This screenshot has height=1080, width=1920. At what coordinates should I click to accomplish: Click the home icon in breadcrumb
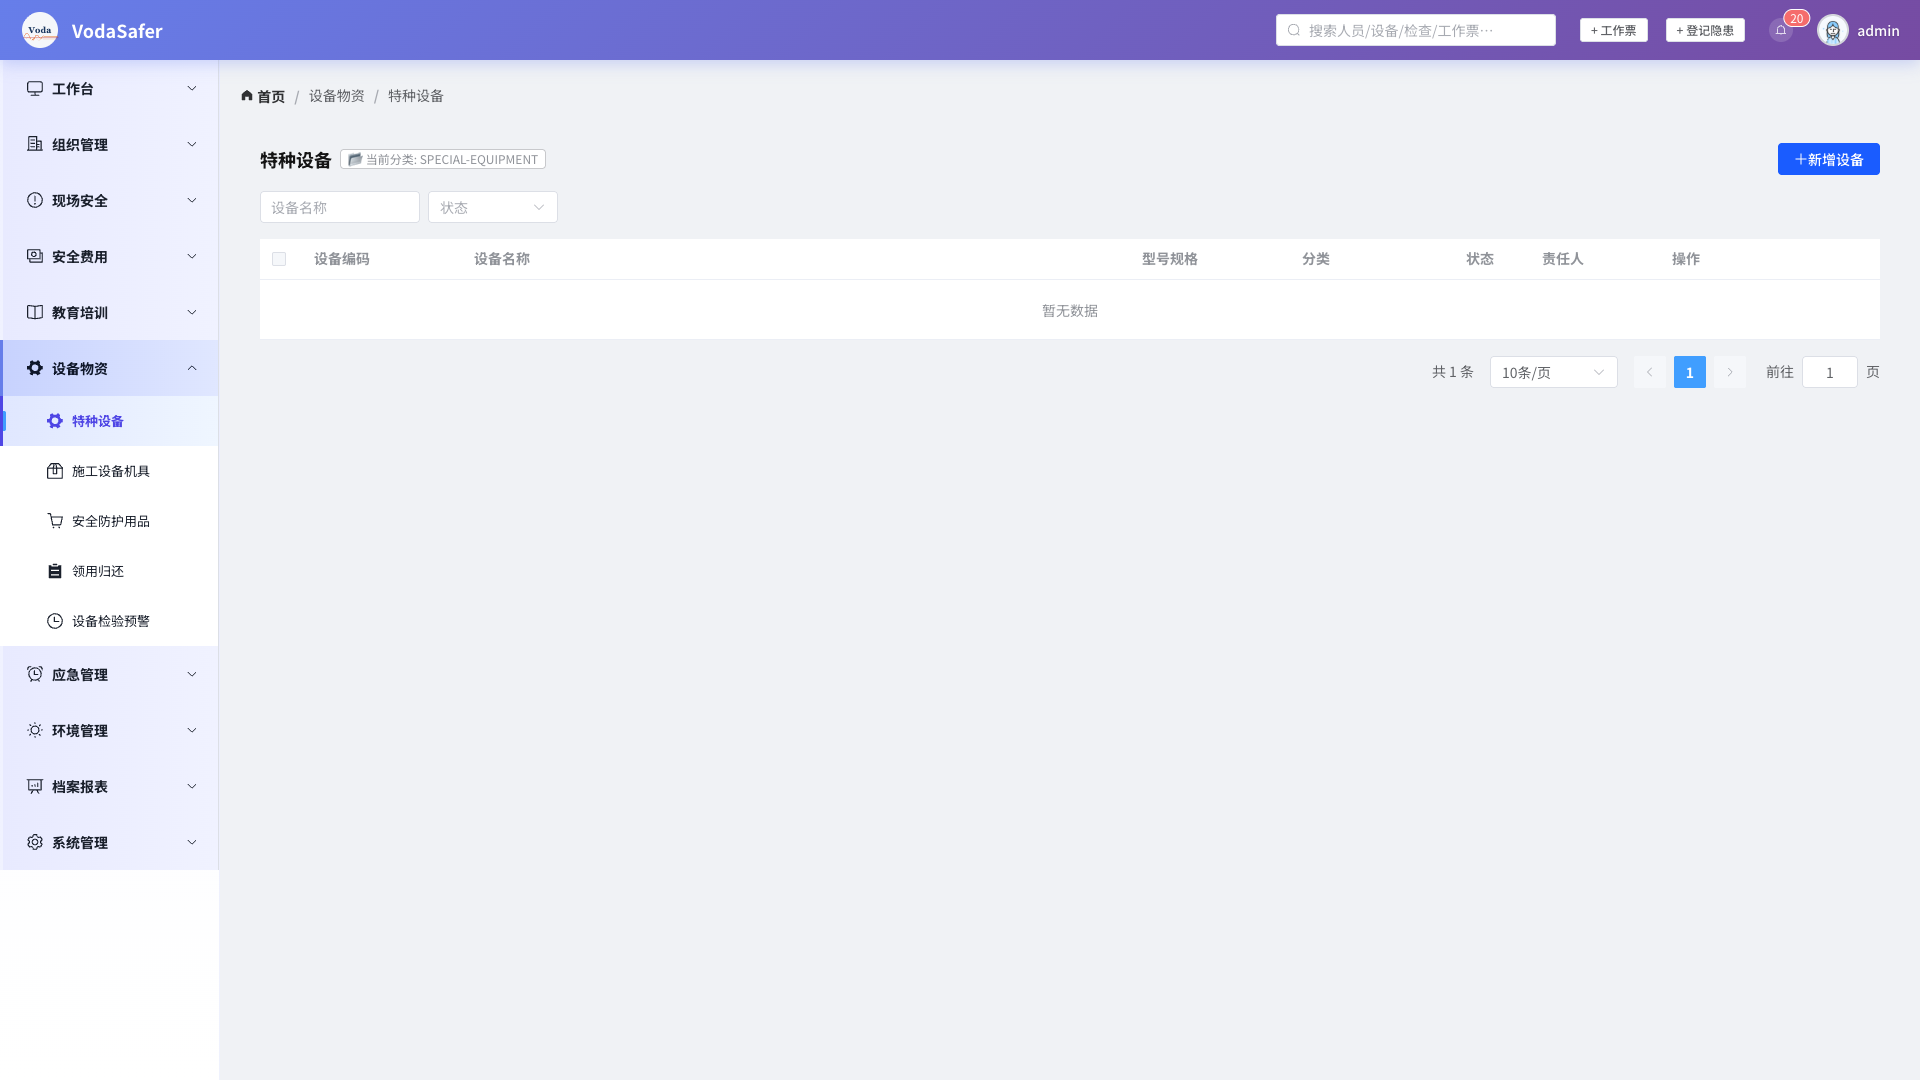247,96
